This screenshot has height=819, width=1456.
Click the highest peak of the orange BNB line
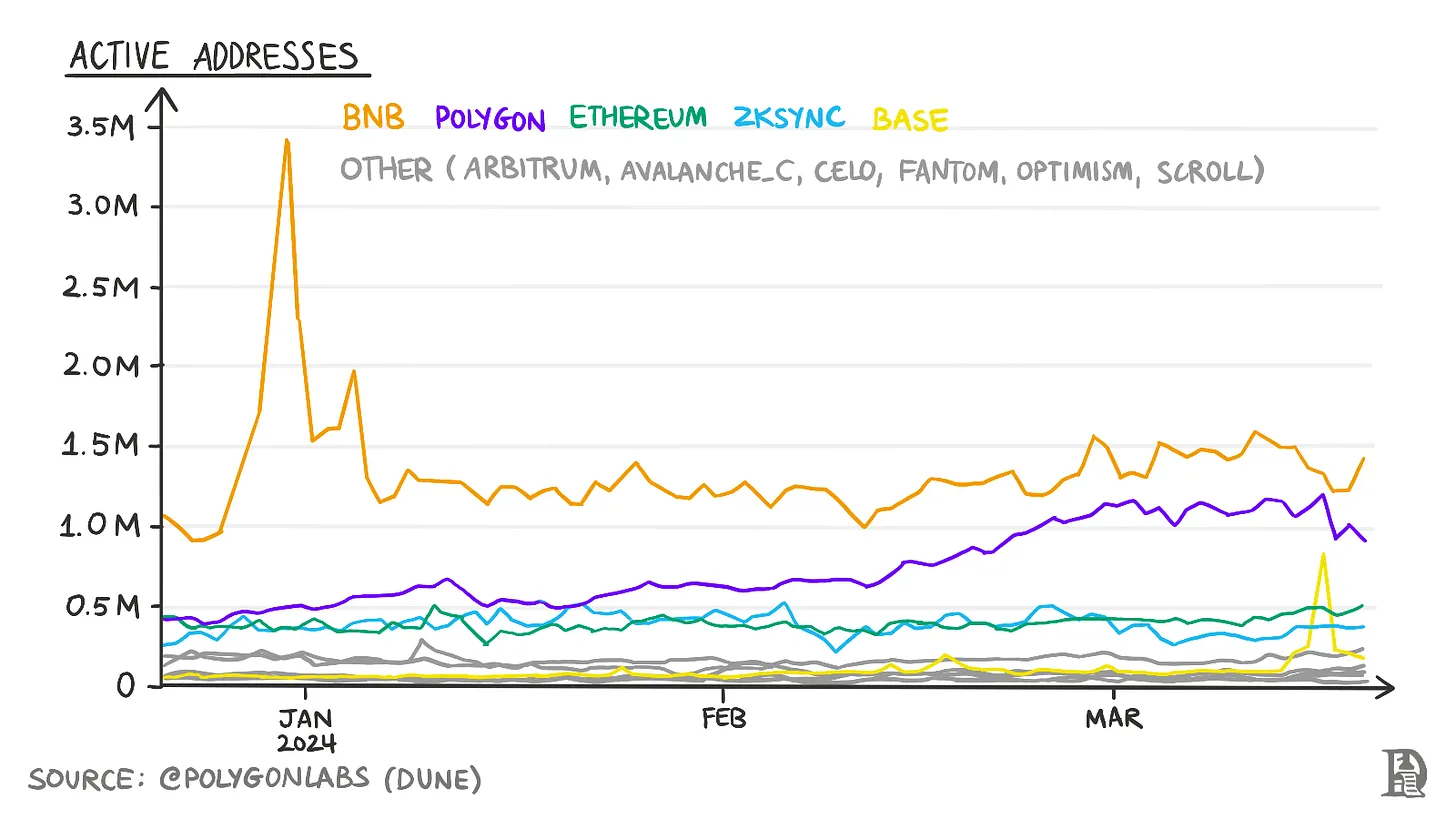pos(287,141)
